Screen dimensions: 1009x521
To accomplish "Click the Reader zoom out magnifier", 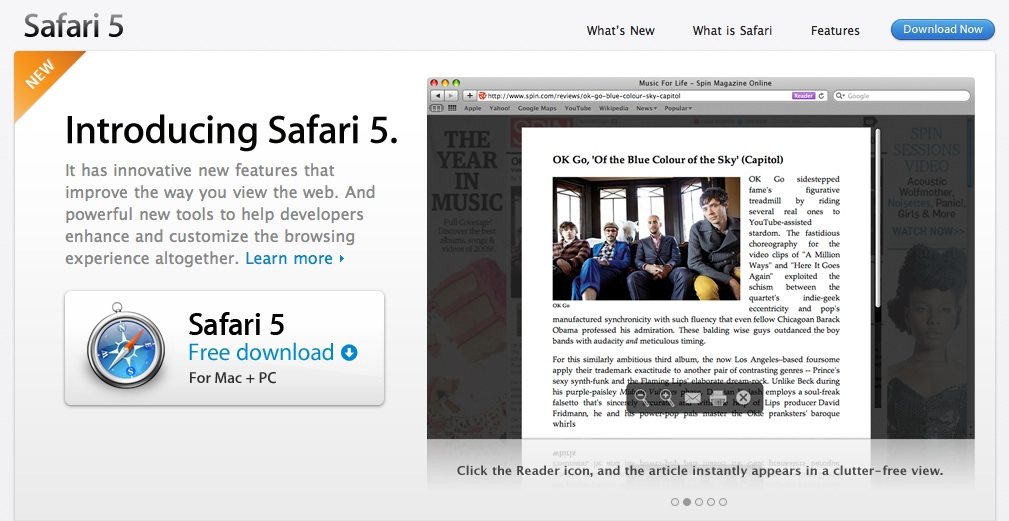I will click(x=642, y=398).
